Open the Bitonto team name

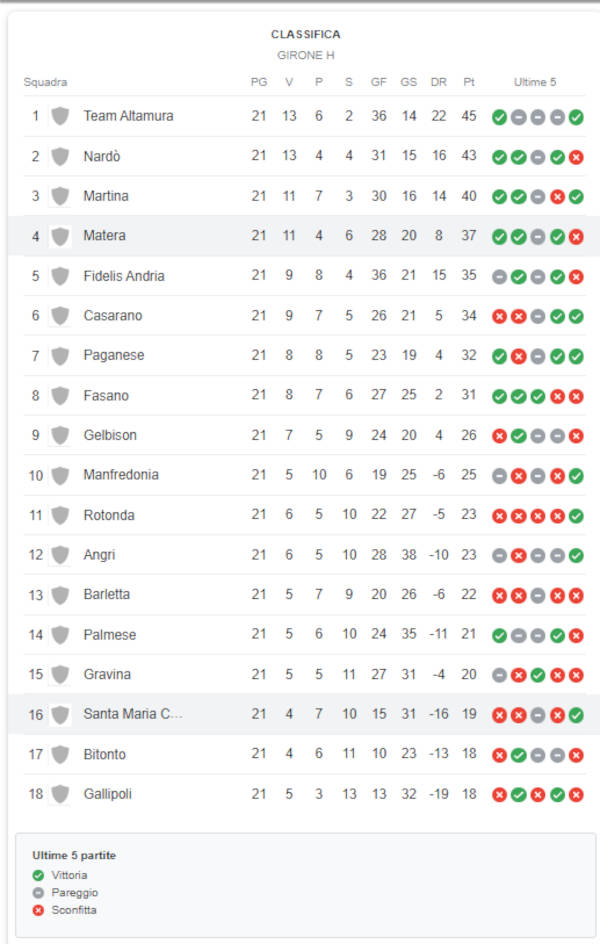[x=105, y=754]
